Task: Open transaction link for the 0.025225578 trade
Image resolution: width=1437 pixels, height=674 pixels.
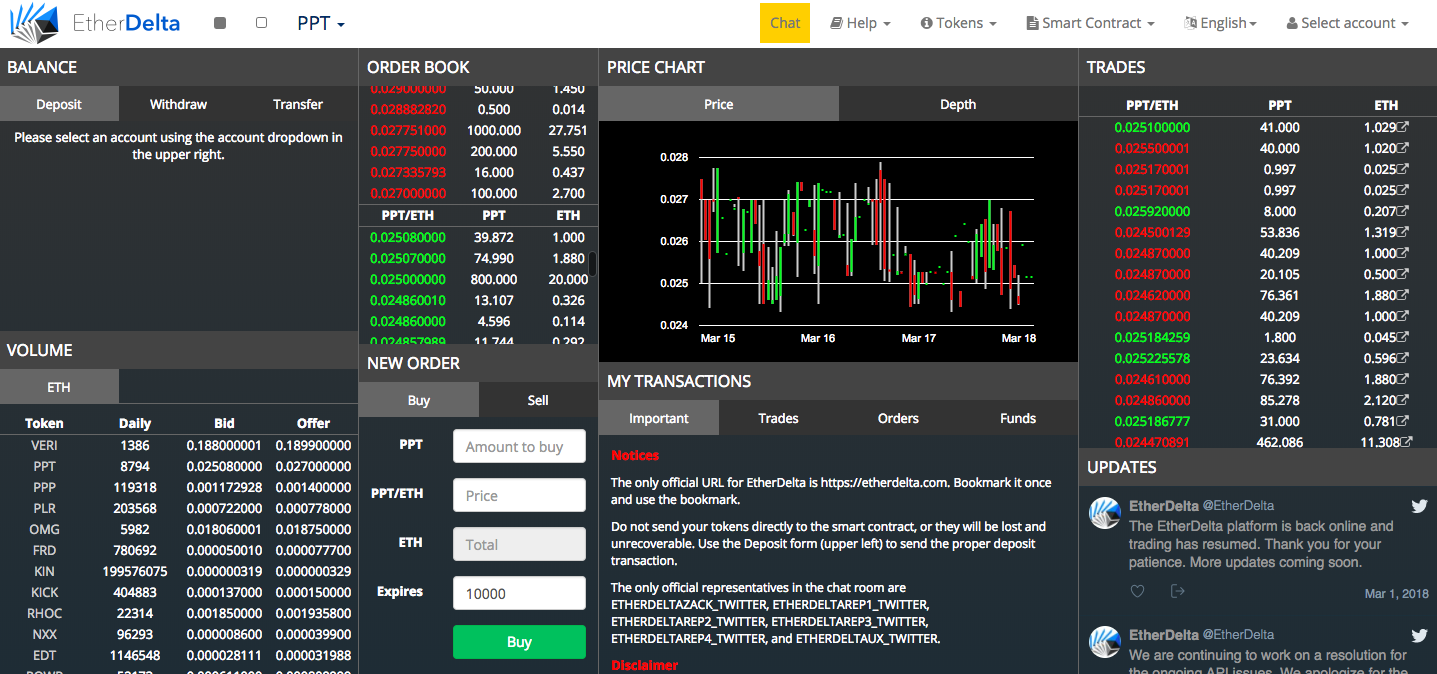Action: click(1403, 358)
